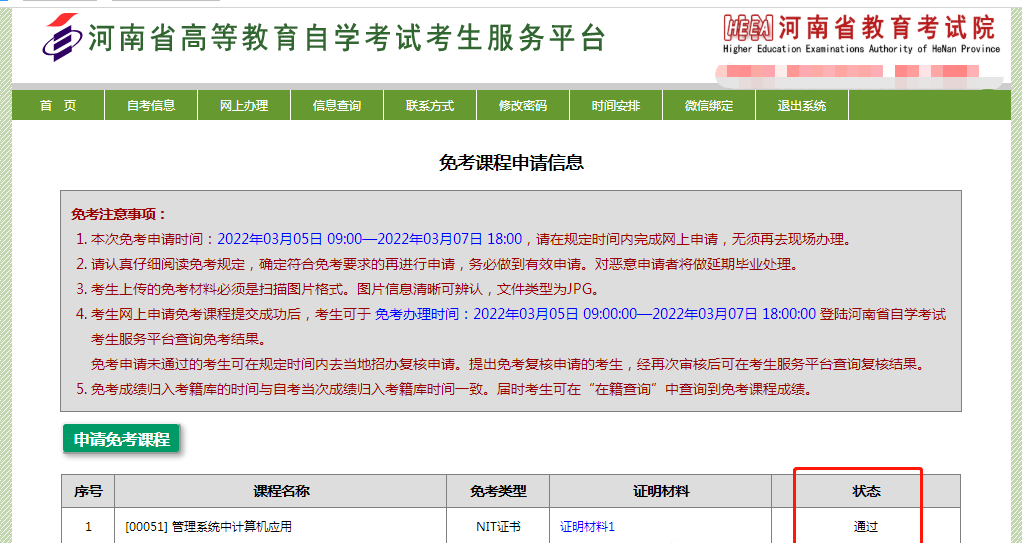Log out via 退出系统
The image size is (1022, 543).
point(802,106)
